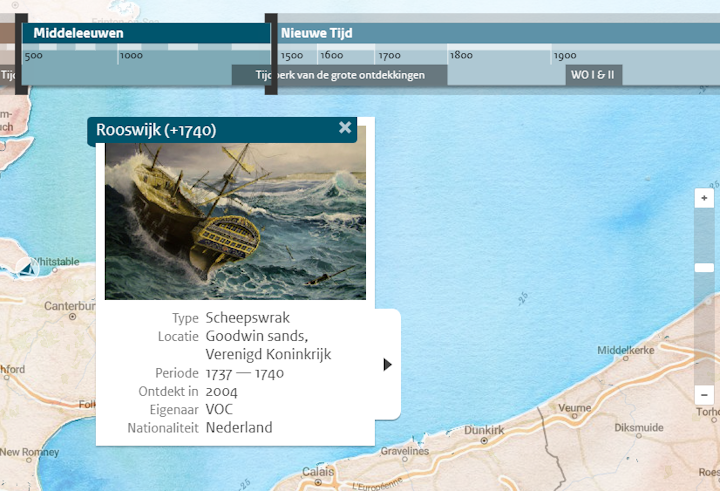Click the shipwreck marker near Whitstable
Image resolution: width=720 pixels, height=491 pixels.
coord(28,268)
